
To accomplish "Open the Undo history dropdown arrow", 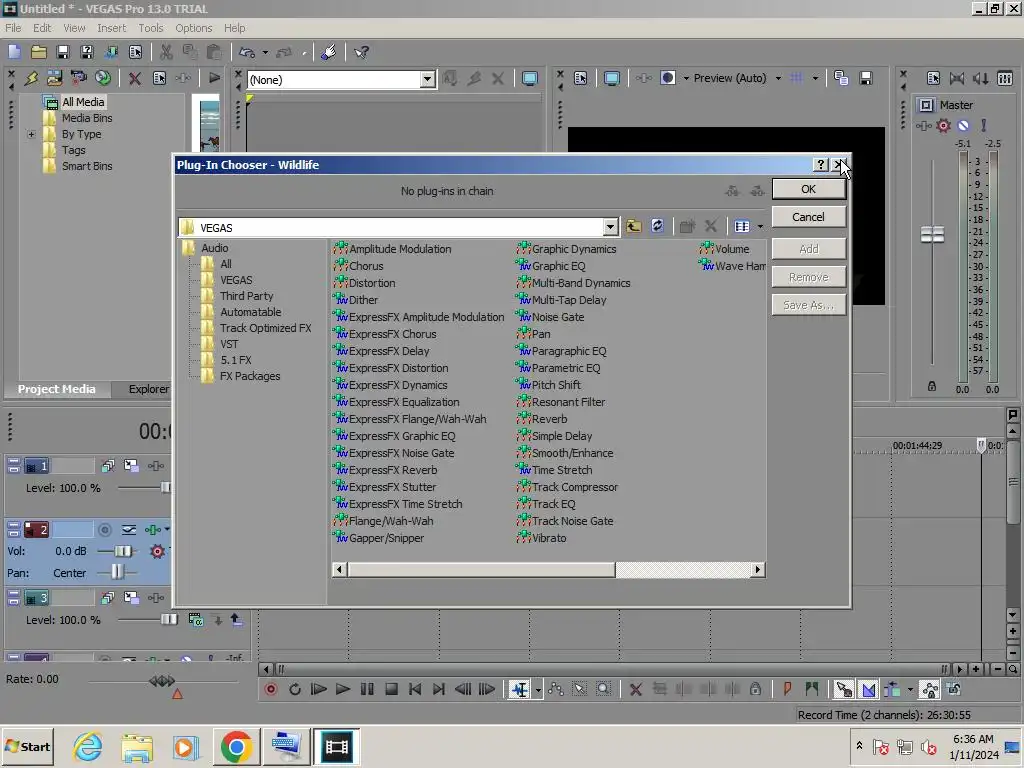I will pos(264,52).
